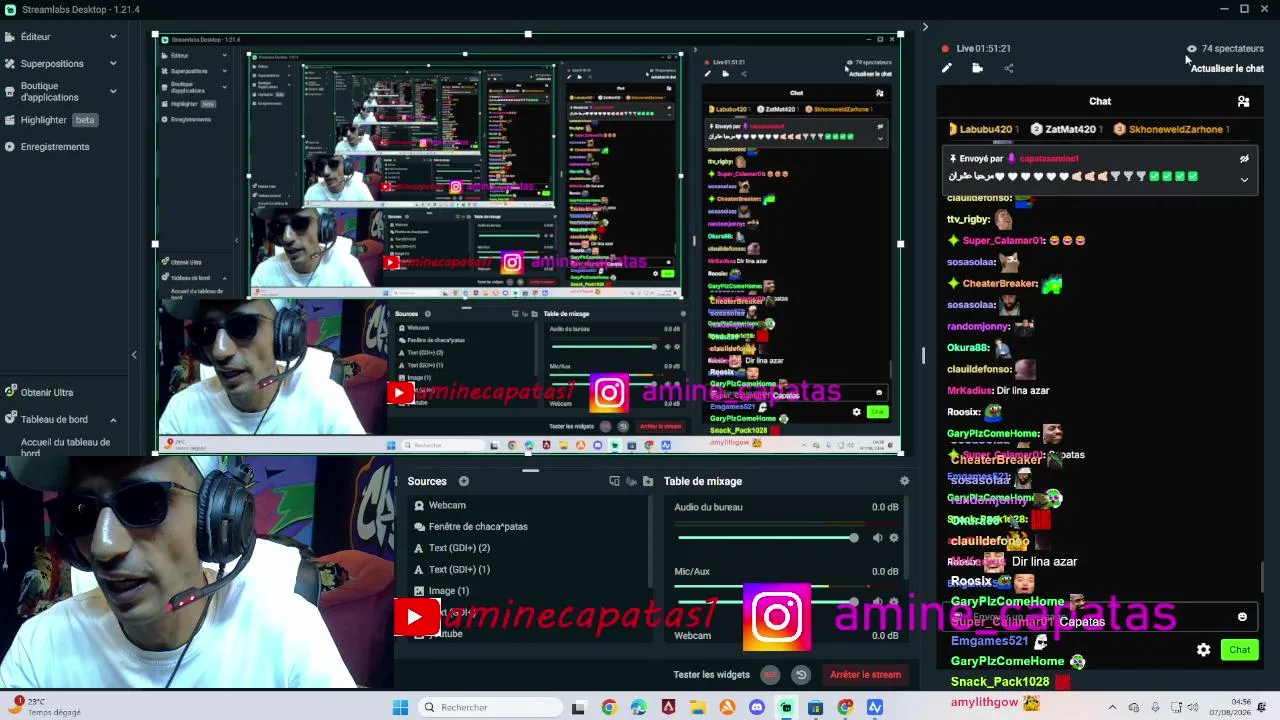
Task: Mute the Audio du bureau speaker
Action: [877, 538]
